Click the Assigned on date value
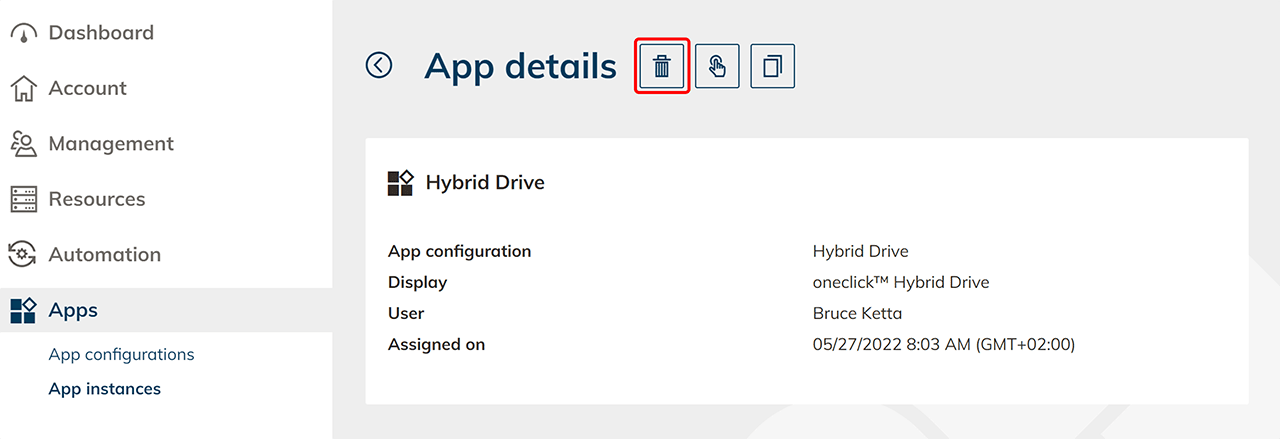 [943, 344]
